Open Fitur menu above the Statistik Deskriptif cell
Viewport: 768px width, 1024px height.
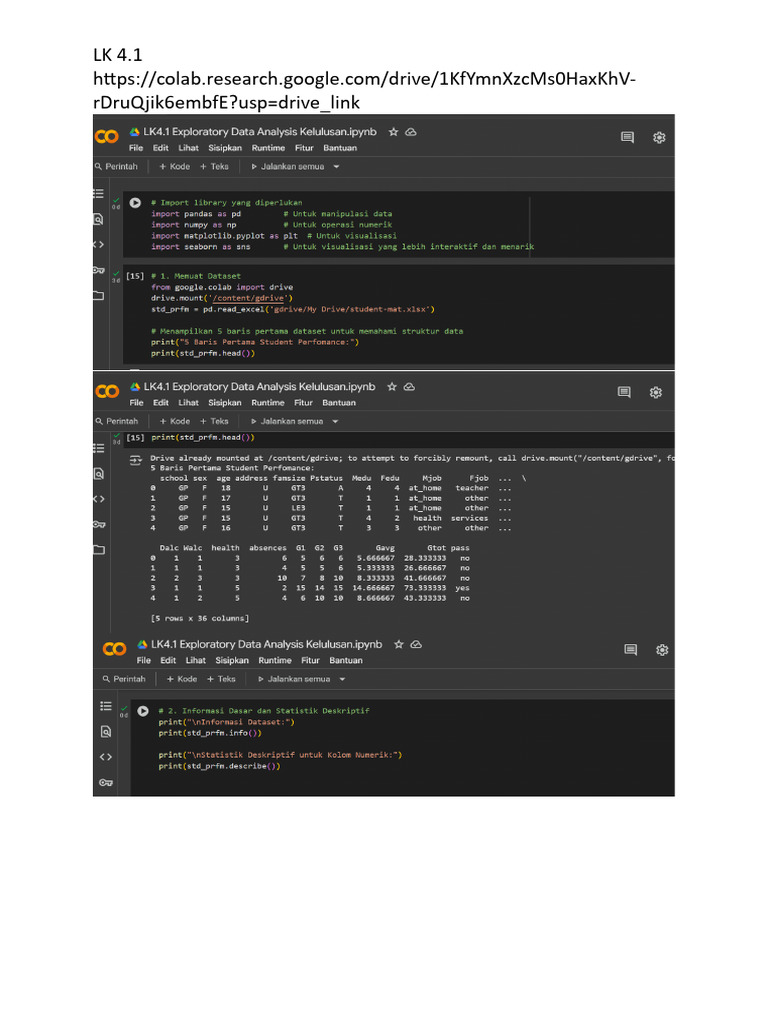click(x=310, y=660)
